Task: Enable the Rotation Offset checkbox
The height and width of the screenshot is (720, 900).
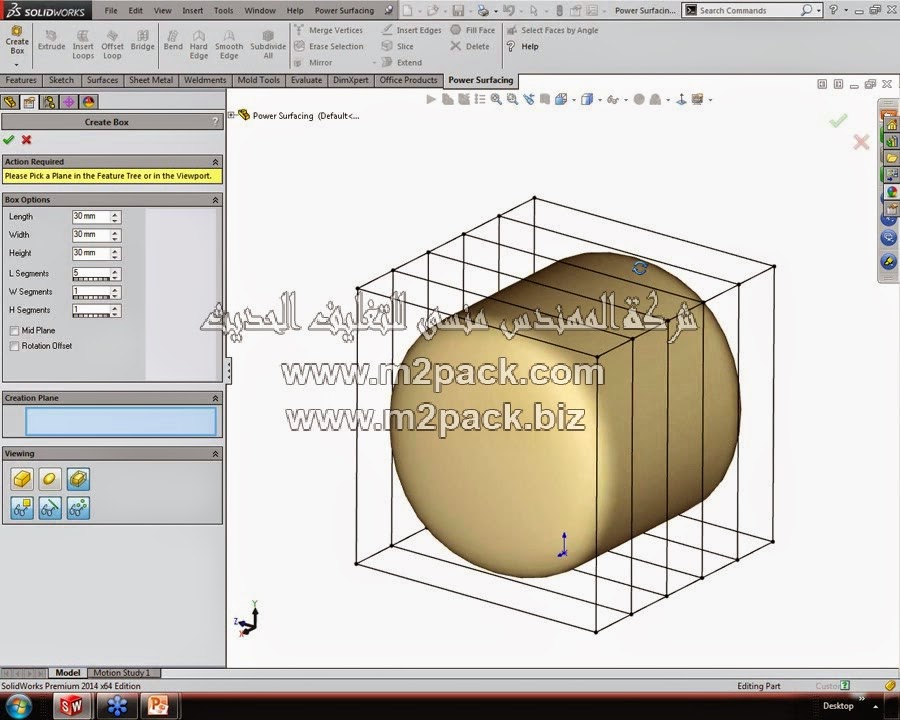Action: click(14, 346)
